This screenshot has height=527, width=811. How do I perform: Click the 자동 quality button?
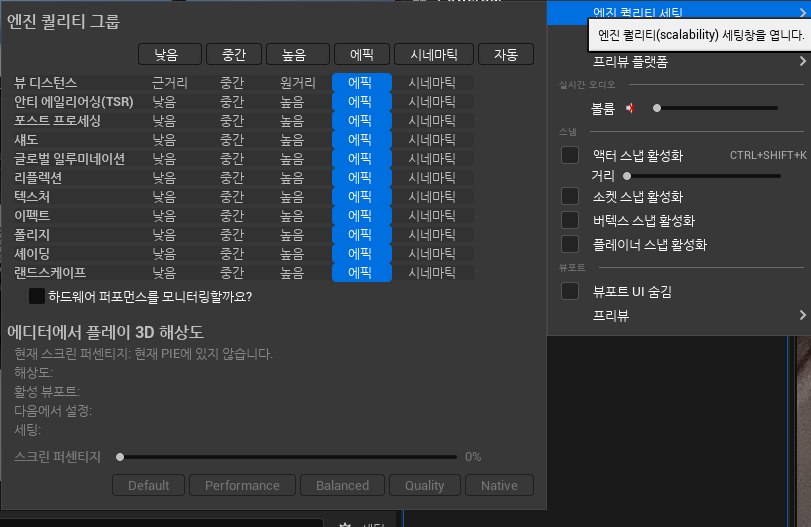click(506, 54)
